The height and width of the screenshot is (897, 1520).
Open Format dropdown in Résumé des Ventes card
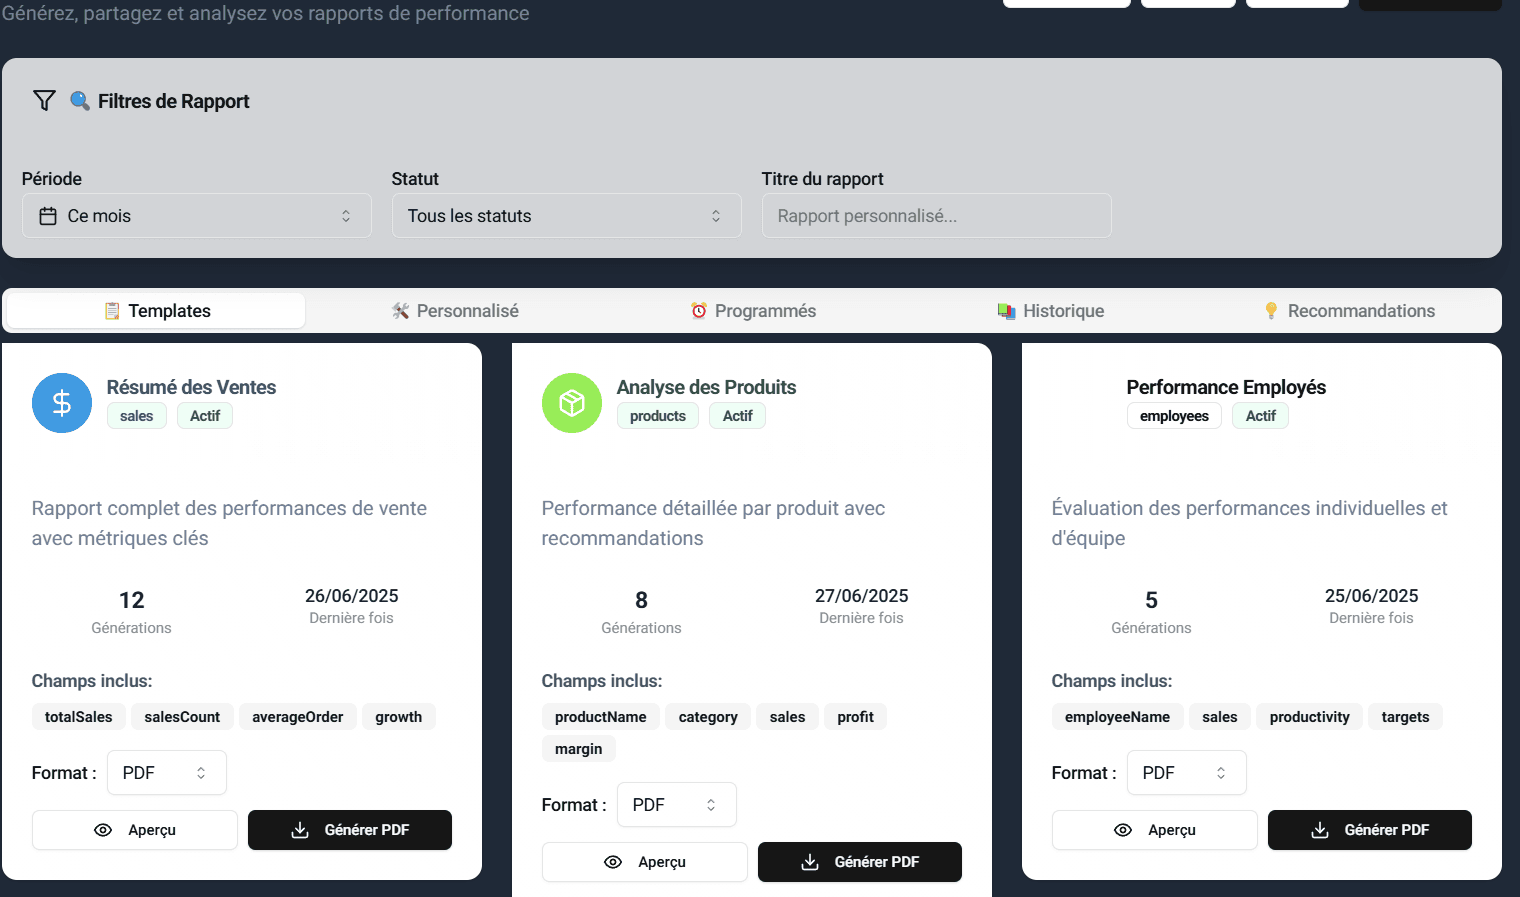click(167, 773)
